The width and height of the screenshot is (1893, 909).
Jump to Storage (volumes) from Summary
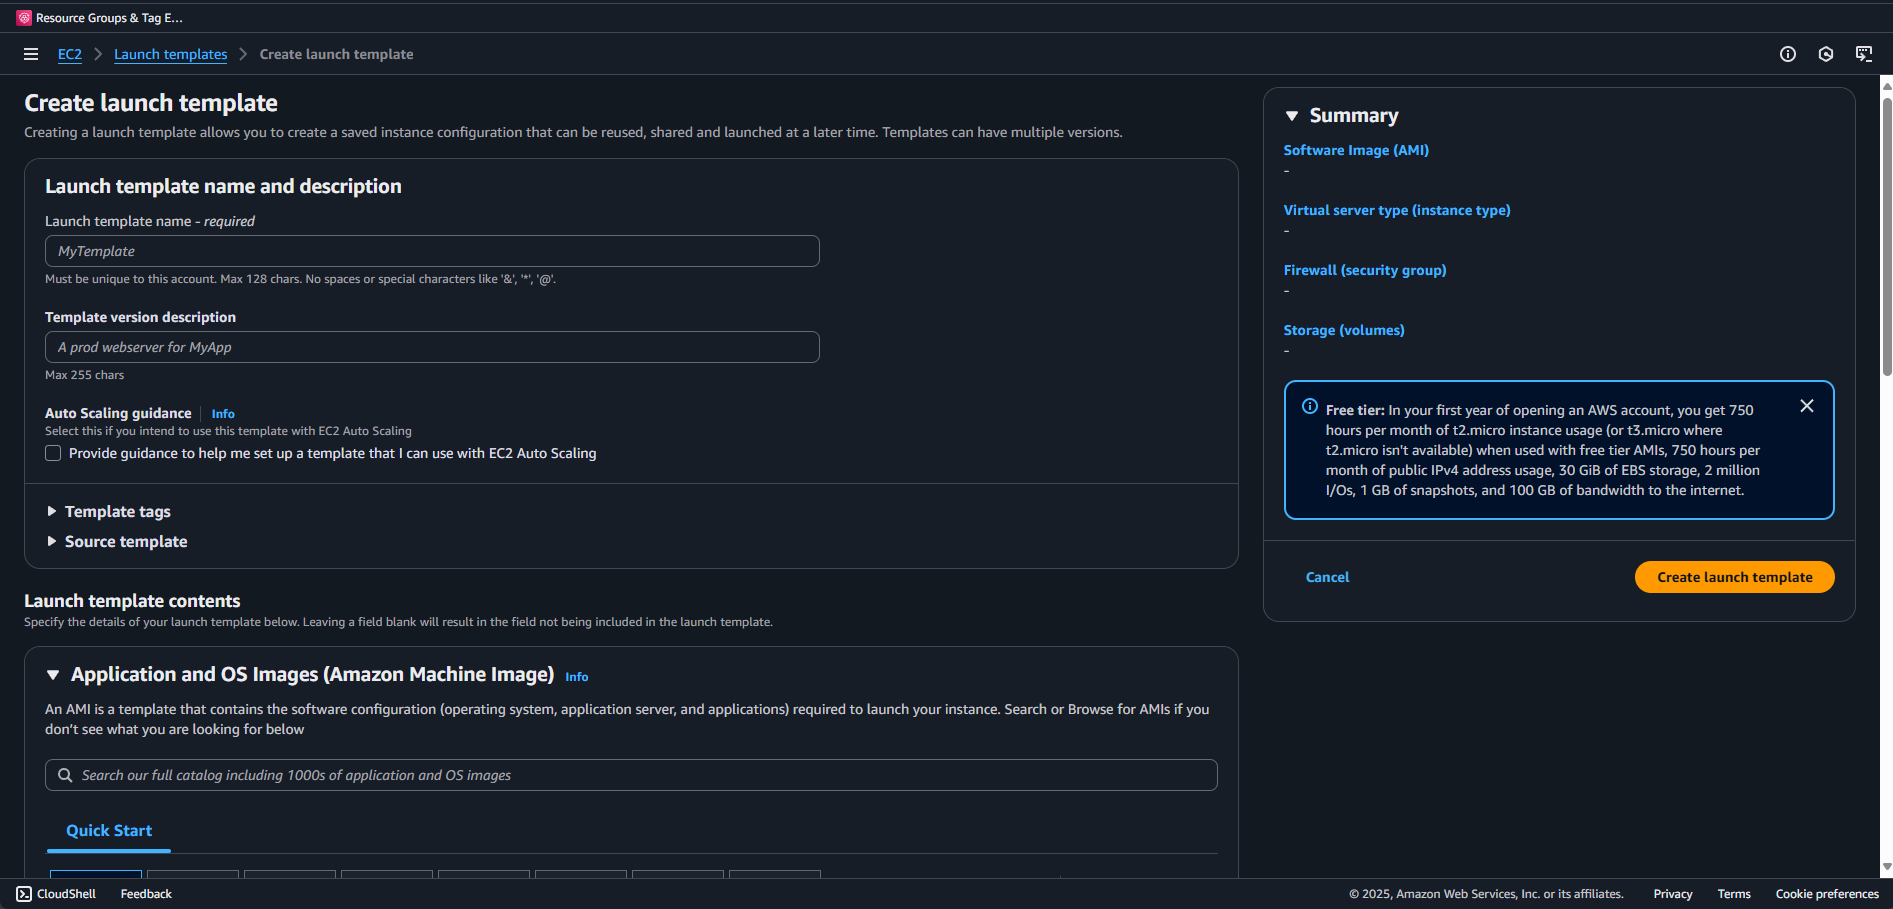click(x=1344, y=330)
